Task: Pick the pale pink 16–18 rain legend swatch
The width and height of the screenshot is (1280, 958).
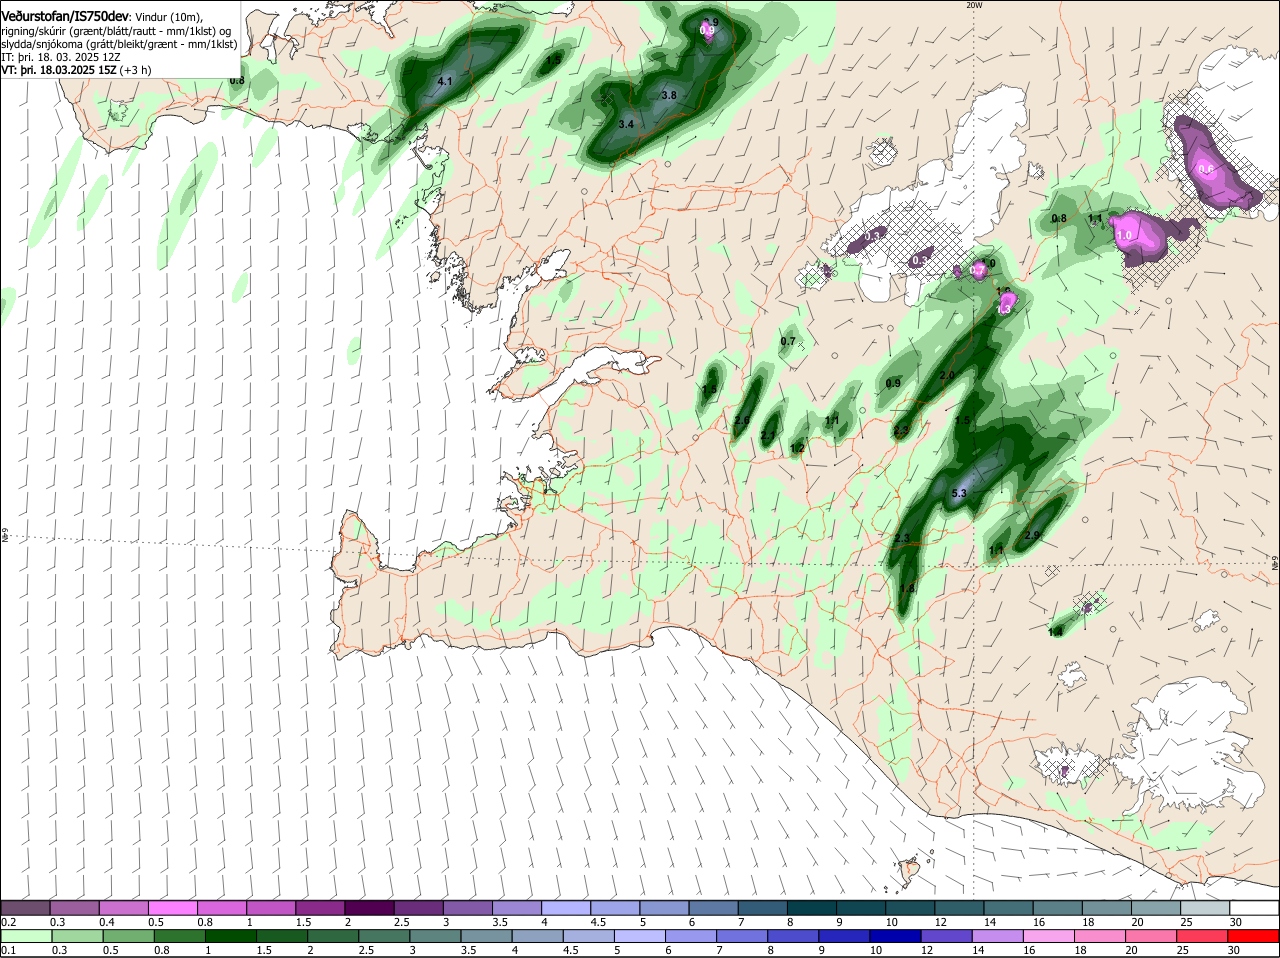Action: tap(1050, 937)
